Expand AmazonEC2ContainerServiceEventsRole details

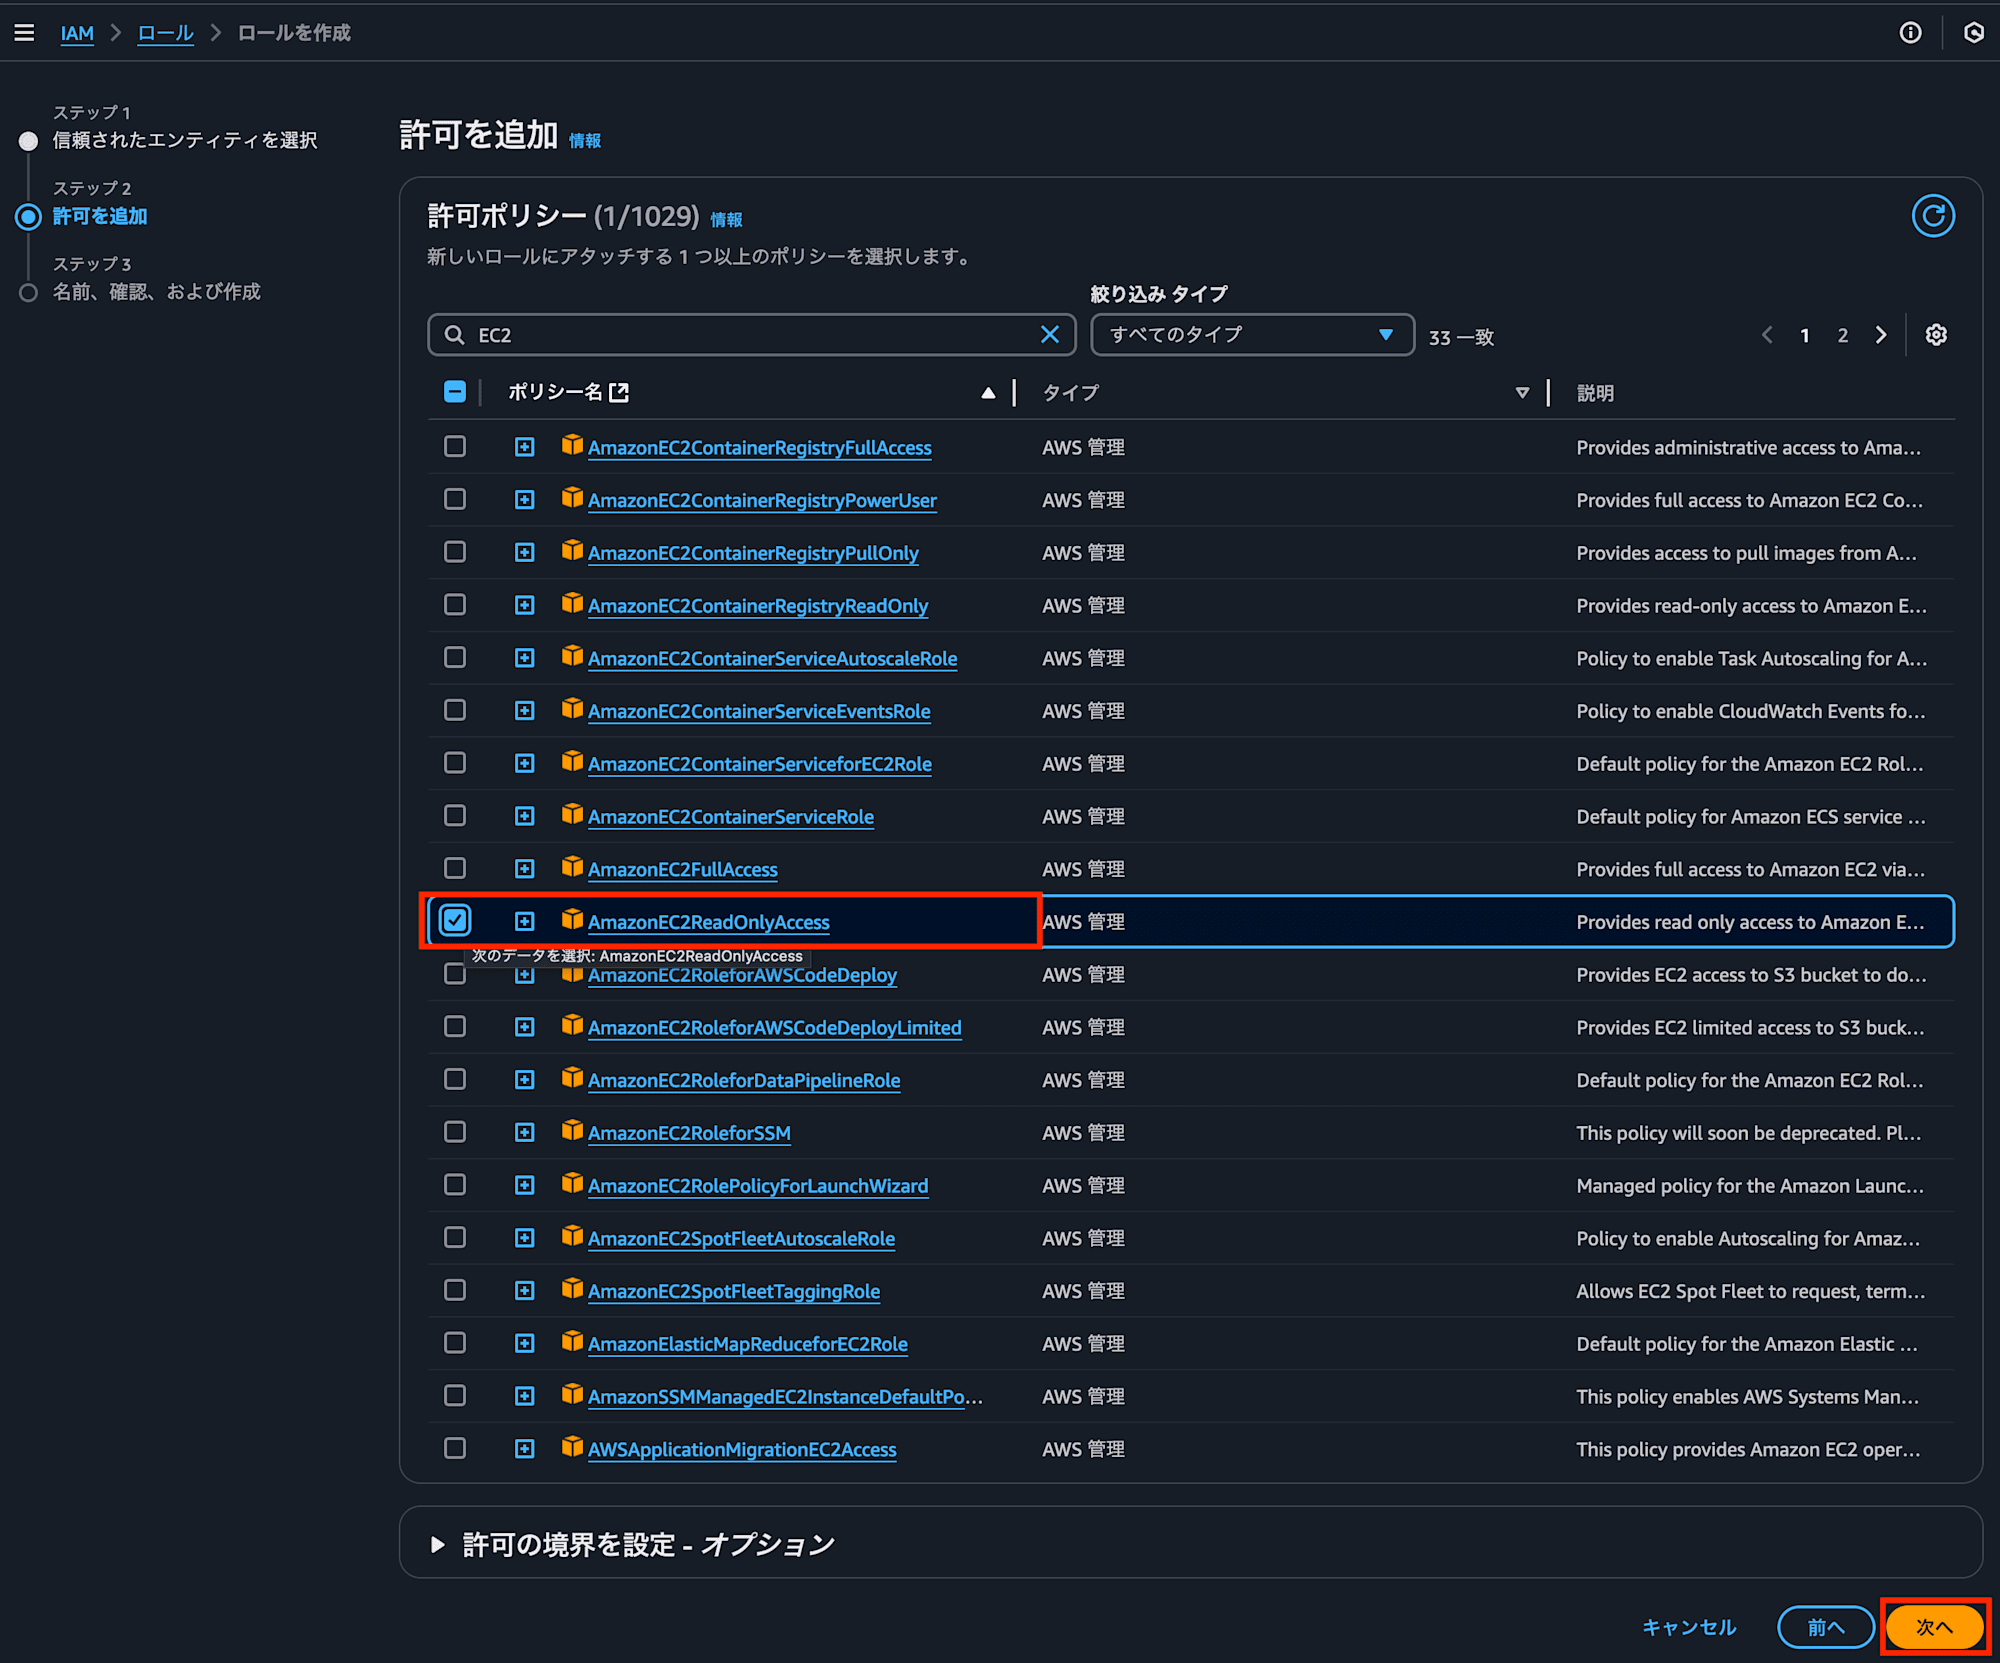coord(524,710)
